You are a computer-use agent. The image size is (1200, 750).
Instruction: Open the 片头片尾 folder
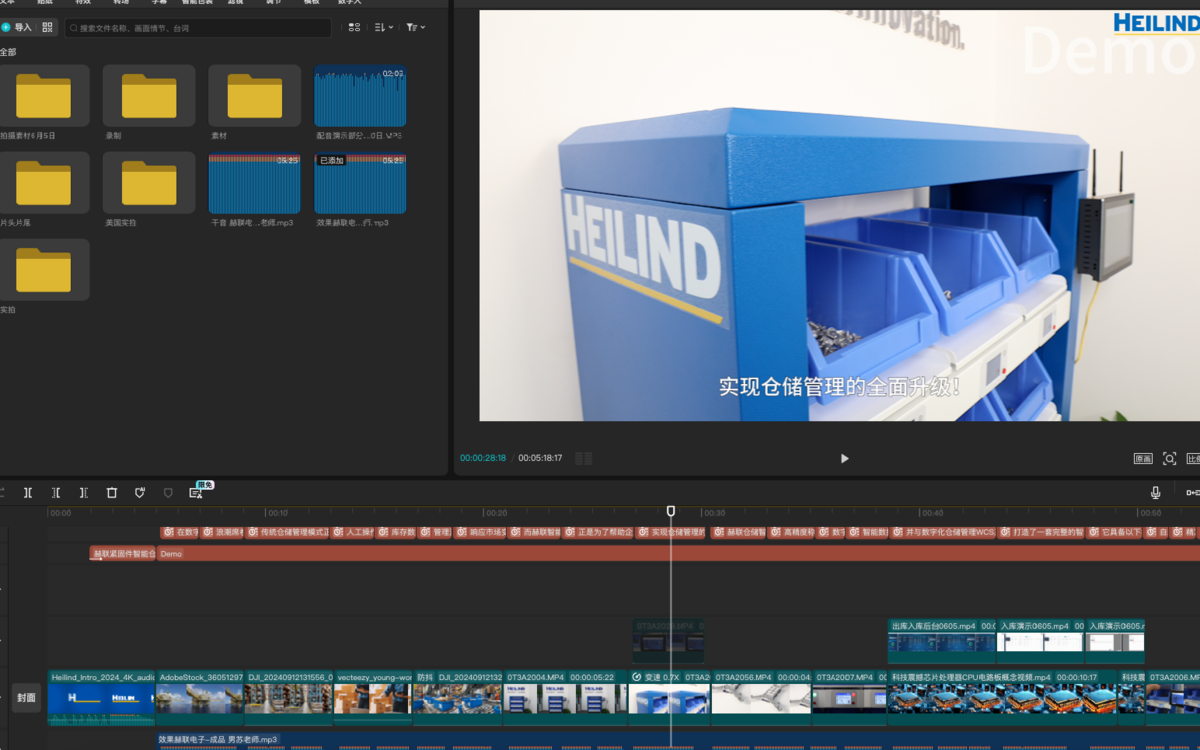coord(43,183)
